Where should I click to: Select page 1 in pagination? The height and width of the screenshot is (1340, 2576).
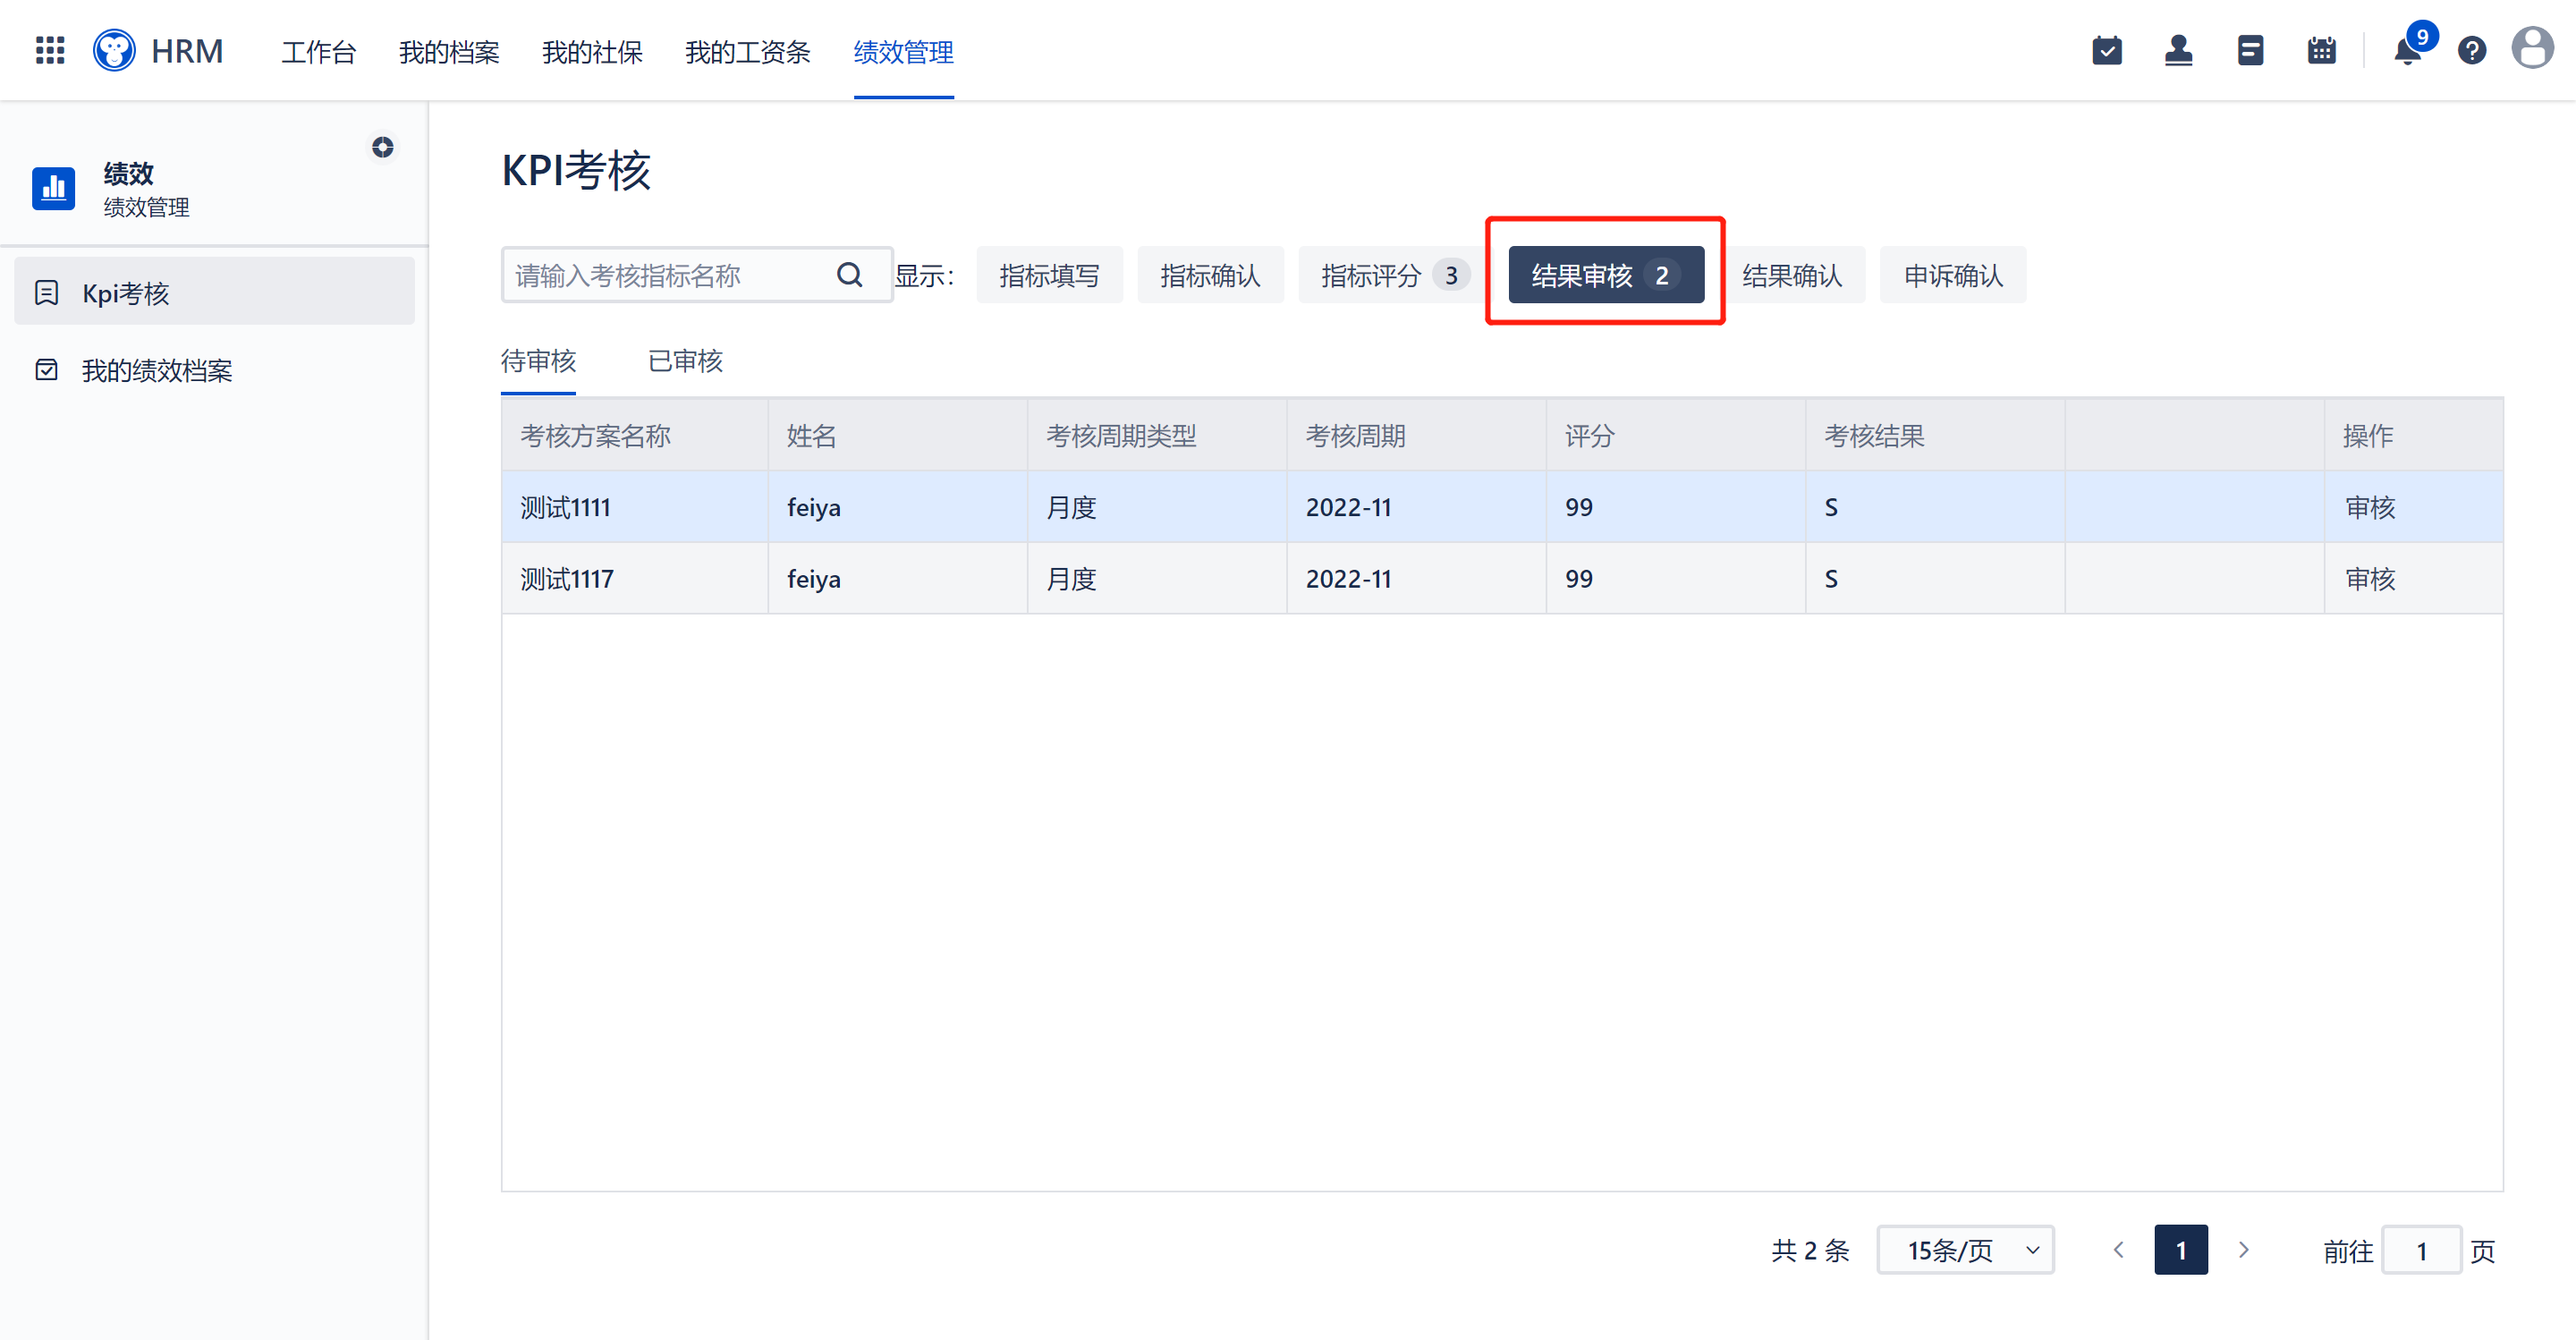2181,1250
